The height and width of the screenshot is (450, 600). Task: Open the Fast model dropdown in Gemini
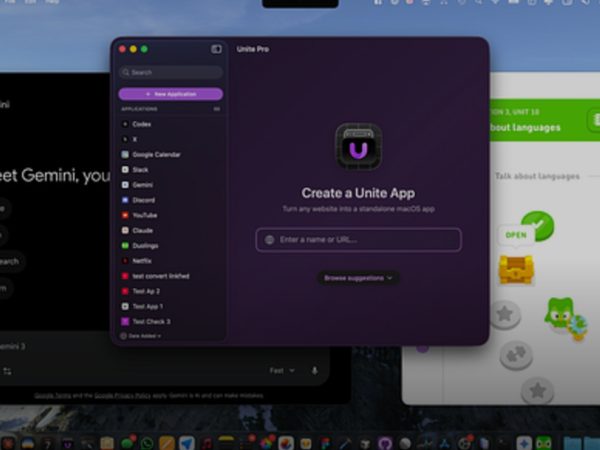pyautogui.click(x=282, y=370)
